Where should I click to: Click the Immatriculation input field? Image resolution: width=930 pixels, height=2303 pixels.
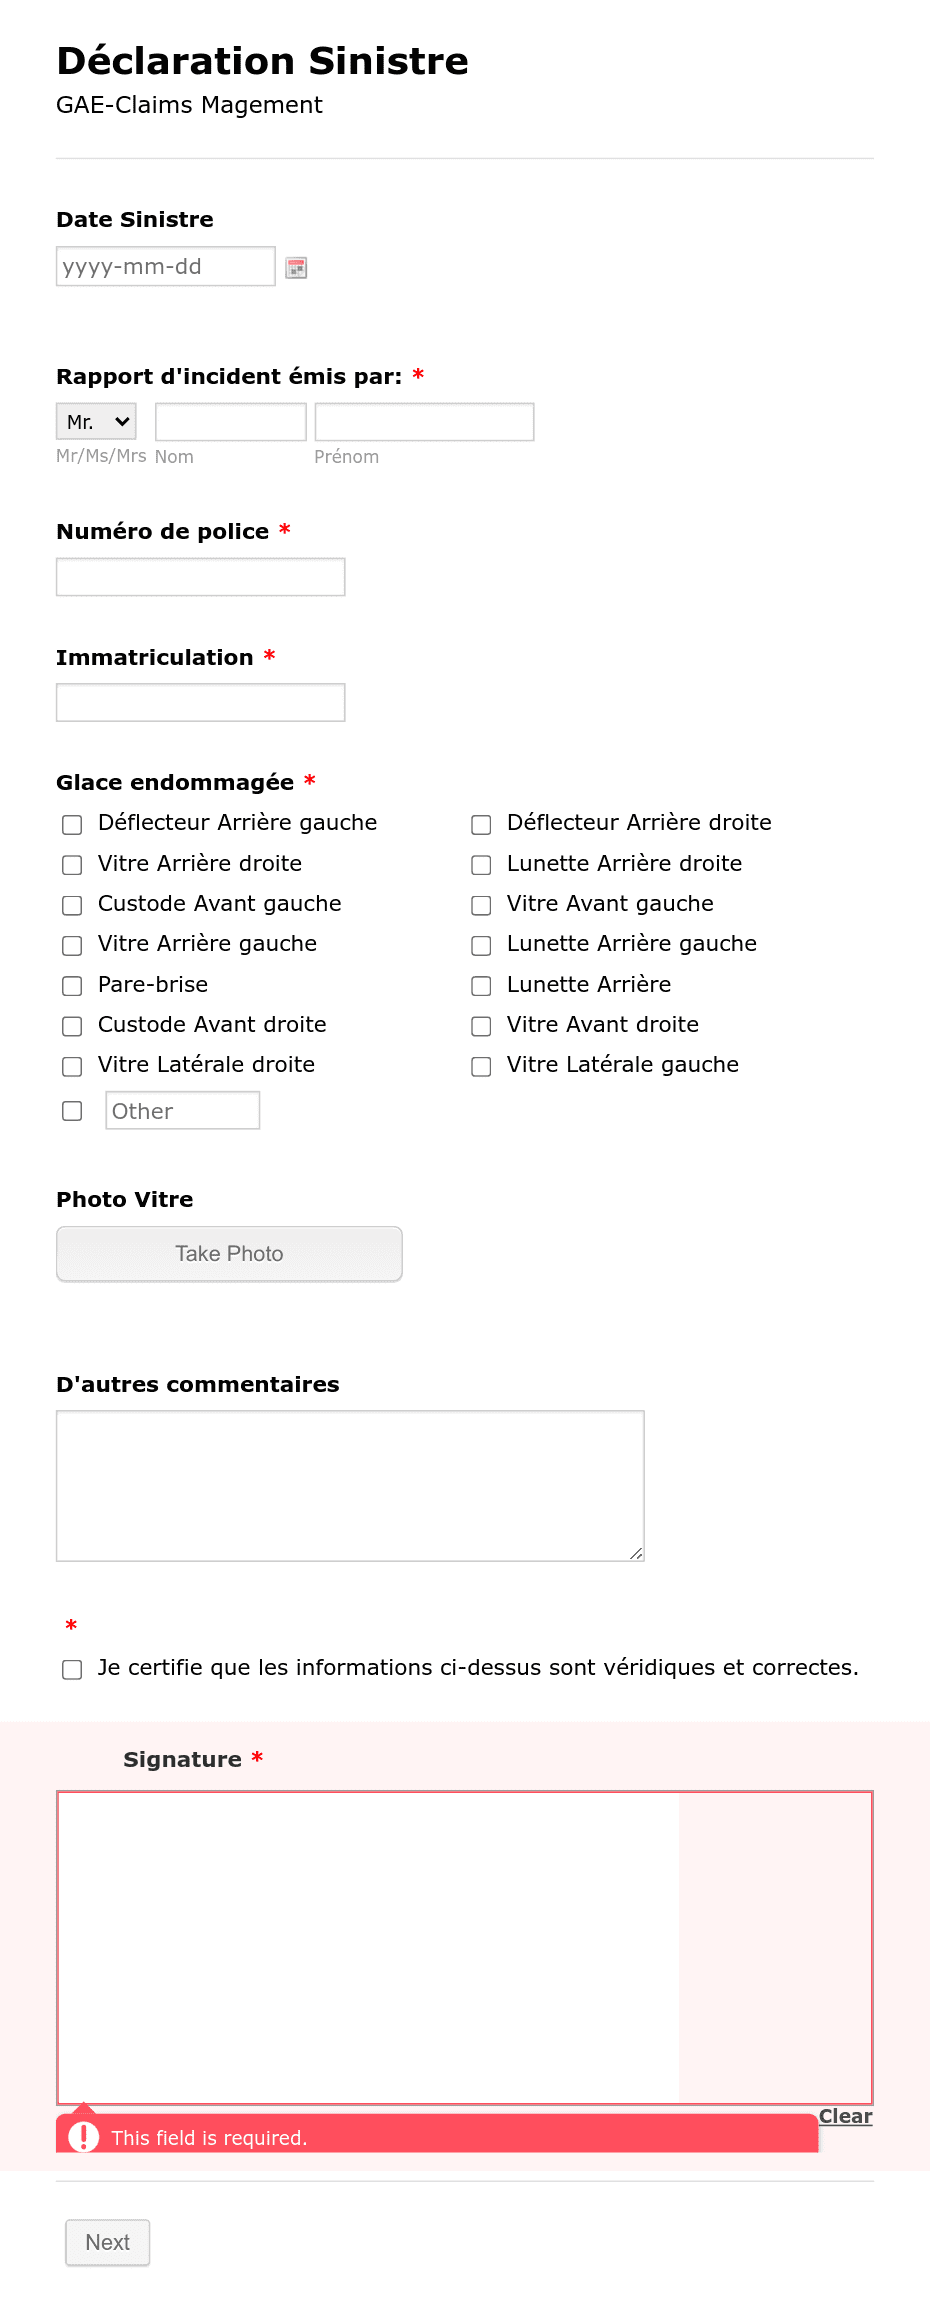(x=201, y=702)
